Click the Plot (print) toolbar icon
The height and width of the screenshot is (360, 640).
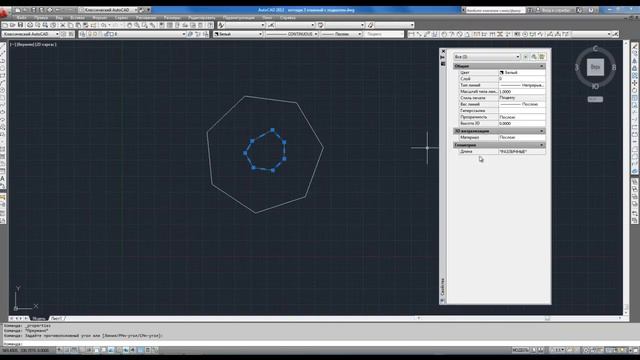point(30,25)
